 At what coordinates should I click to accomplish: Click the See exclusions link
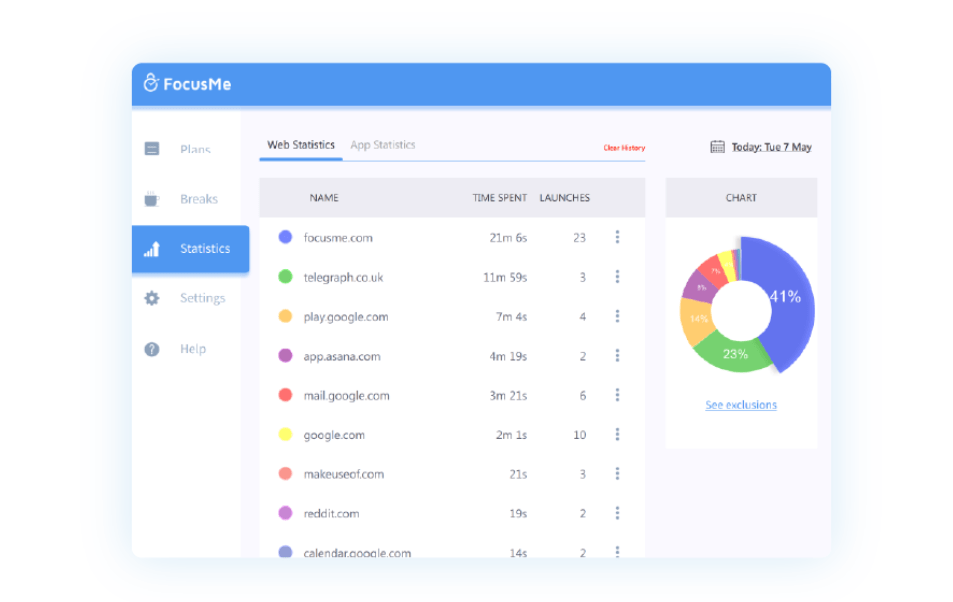741,405
